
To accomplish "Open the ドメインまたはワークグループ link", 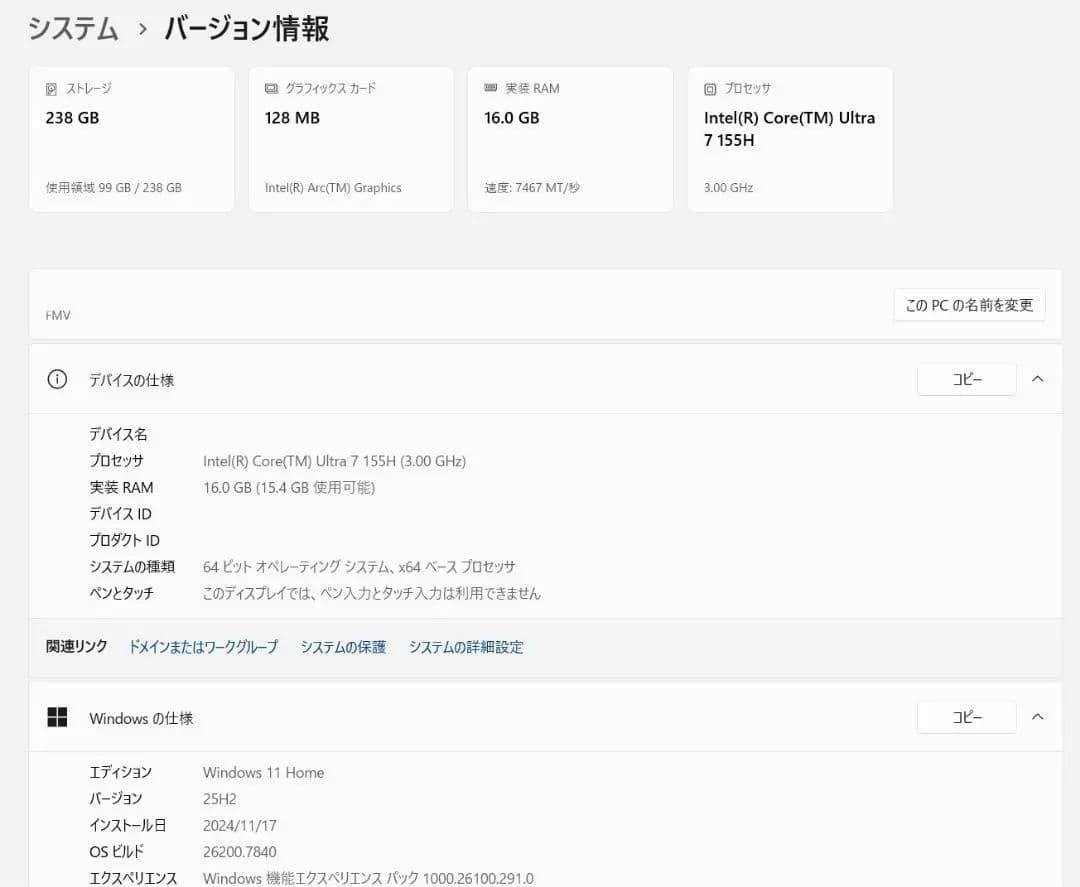I will tap(203, 647).
